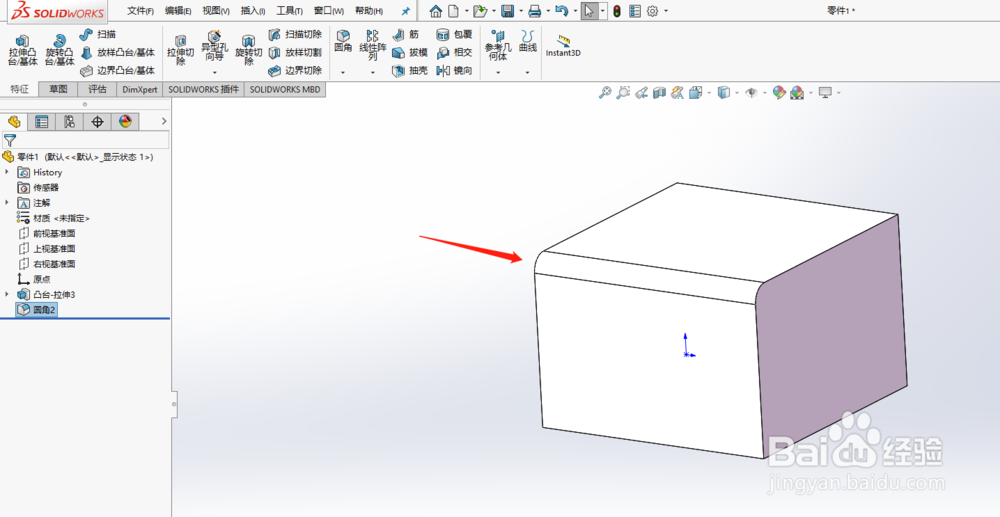1000x517 pixels.
Task: Open the 圆角 fillet dropdown arrow
Action: [x=343, y=73]
